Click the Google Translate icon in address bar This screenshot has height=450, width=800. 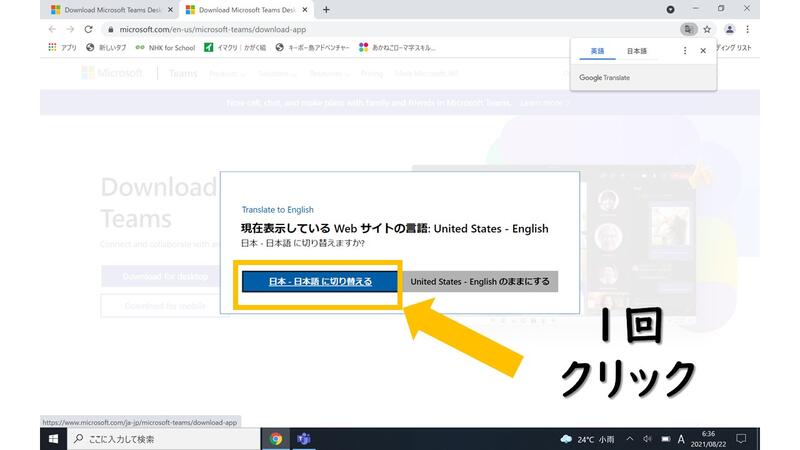[x=687, y=30]
